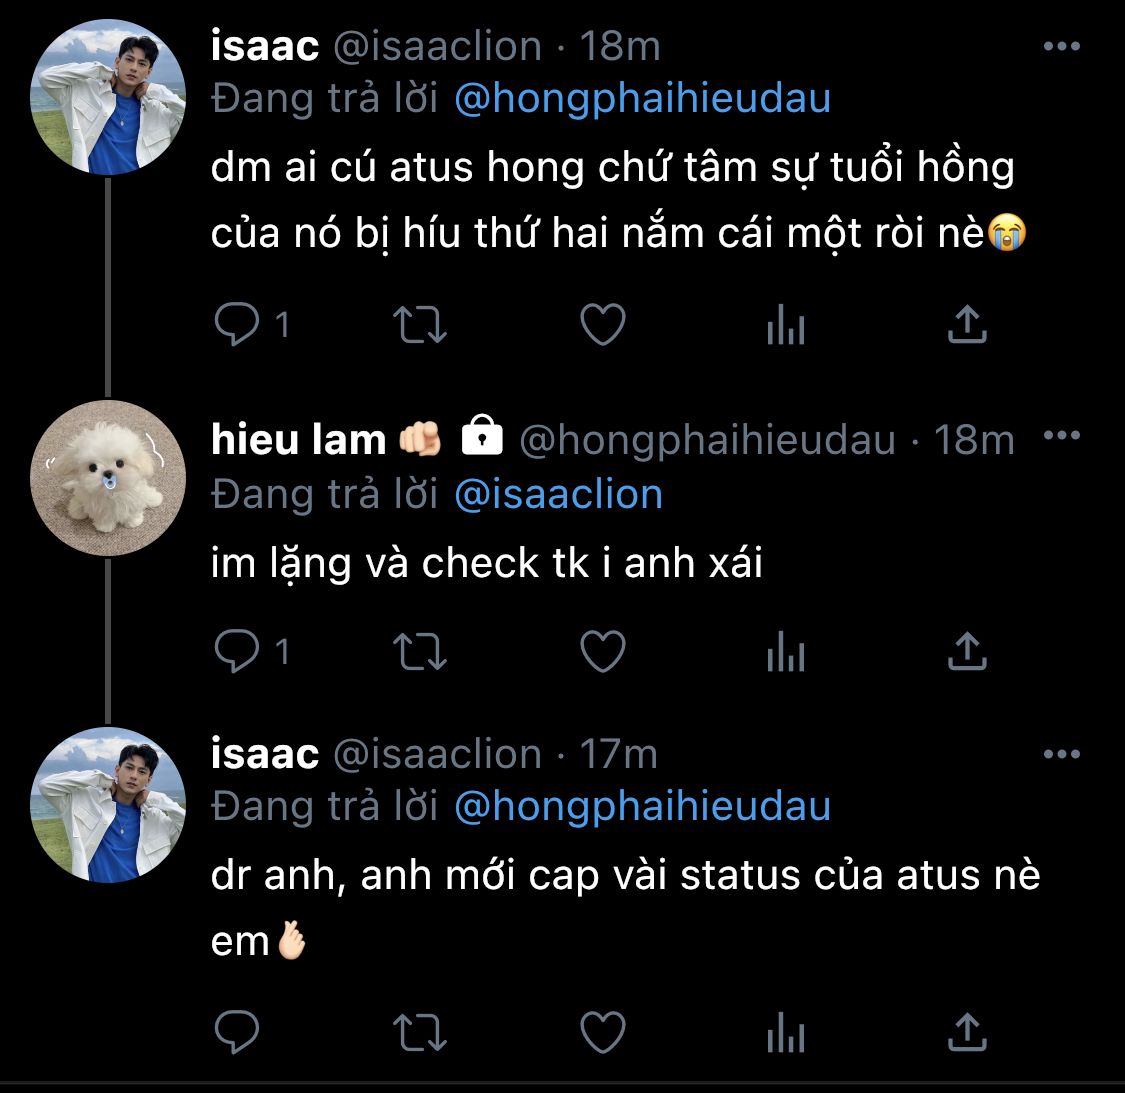Open hieu lam's puppy profile picture
This screenshot has height=1093, width=1125.
coord(108,478)
